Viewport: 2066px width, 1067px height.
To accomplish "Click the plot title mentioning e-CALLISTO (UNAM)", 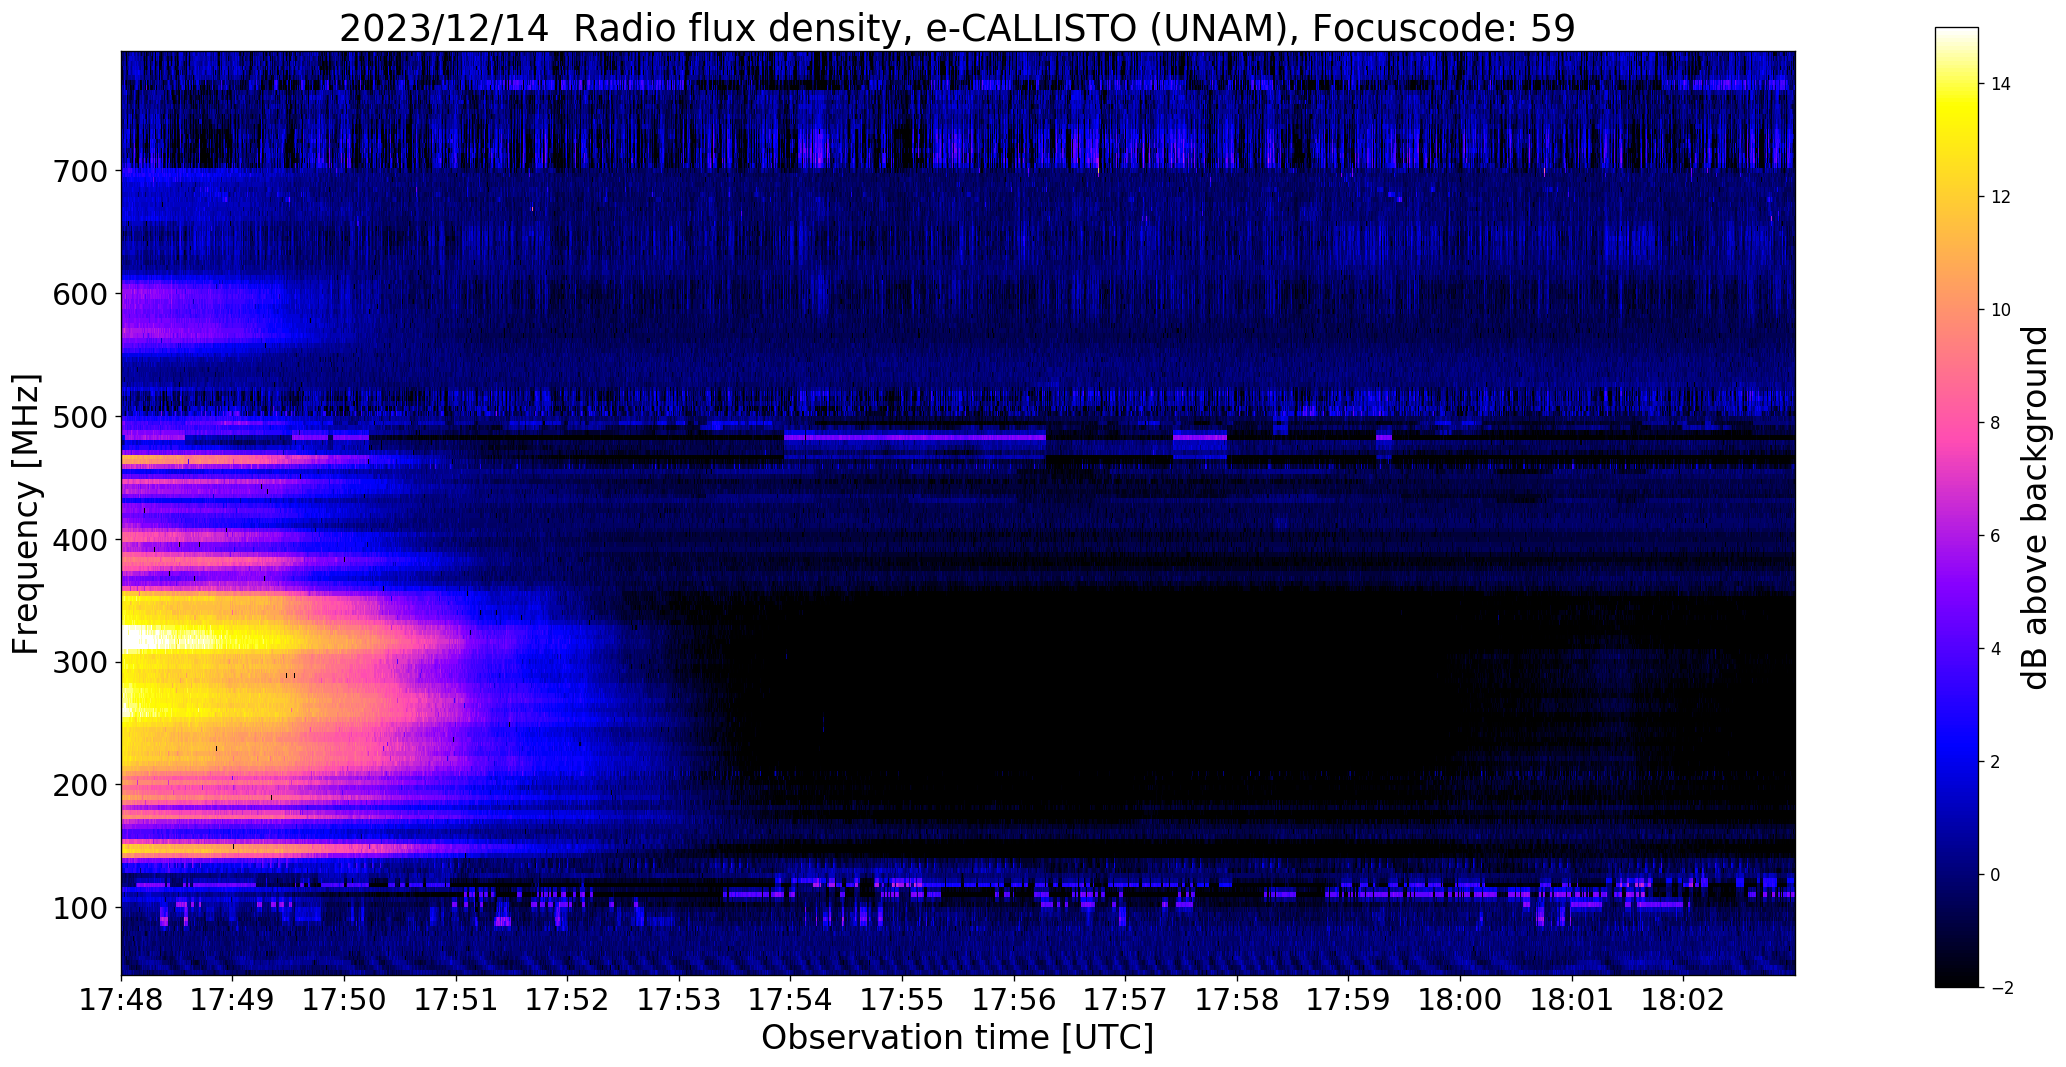I will click(957, 28).
